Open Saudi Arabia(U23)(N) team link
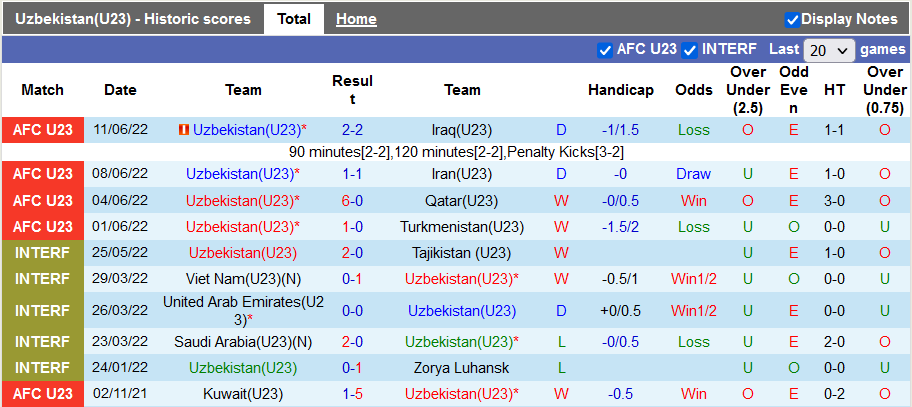The height and width of the screenshot is (407, 912). [x=243, y=342]
